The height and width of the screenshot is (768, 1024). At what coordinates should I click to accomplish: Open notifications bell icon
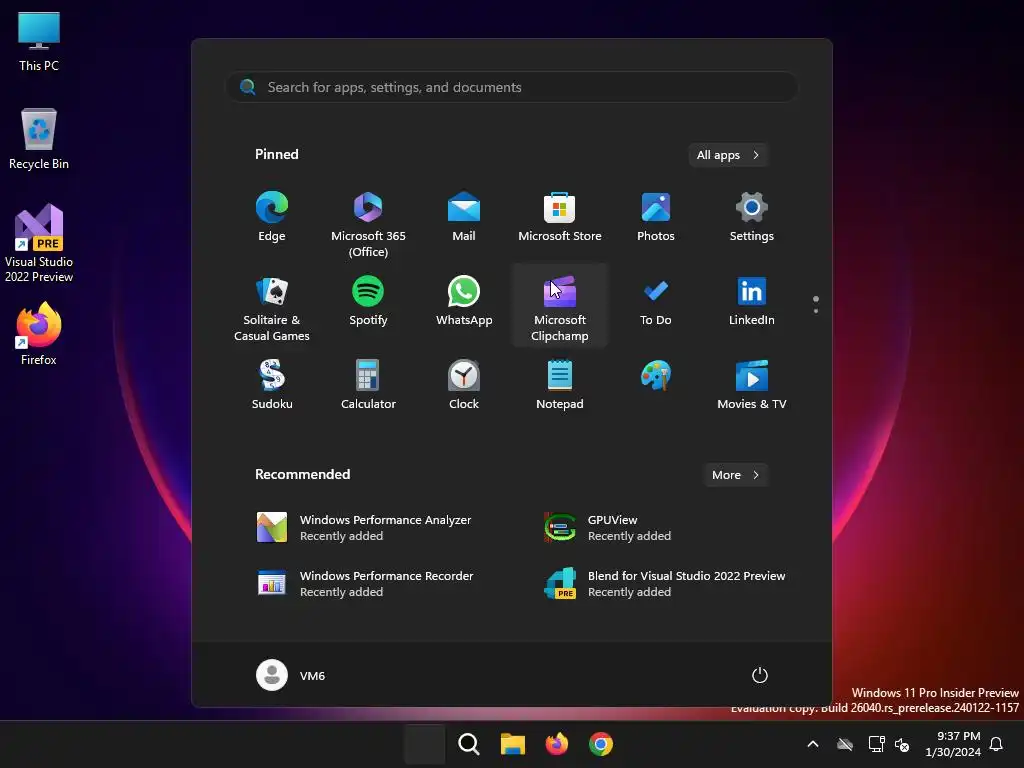coord(997,744)
